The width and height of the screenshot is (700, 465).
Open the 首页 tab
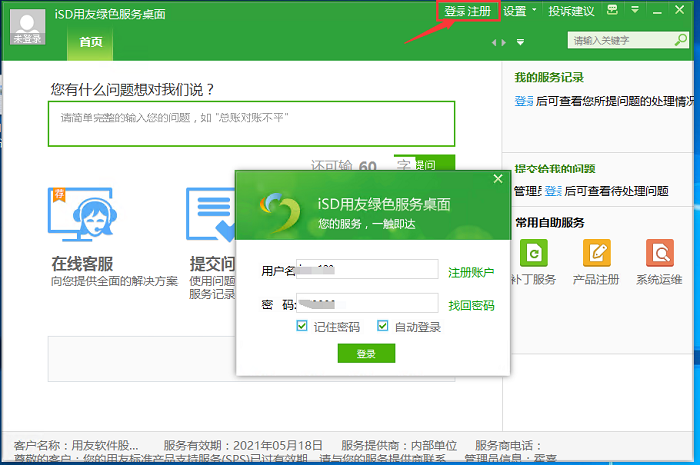click(x=90, y=42)
